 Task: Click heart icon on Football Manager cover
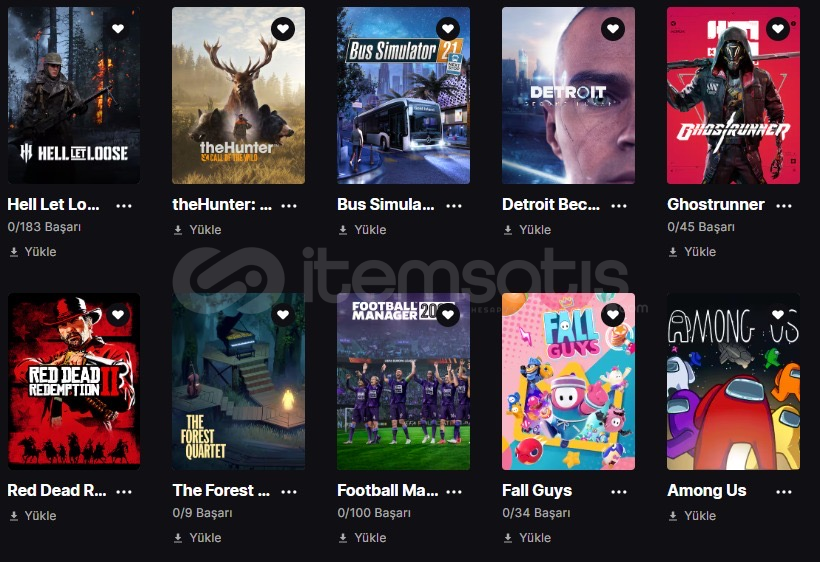(448, 315)
